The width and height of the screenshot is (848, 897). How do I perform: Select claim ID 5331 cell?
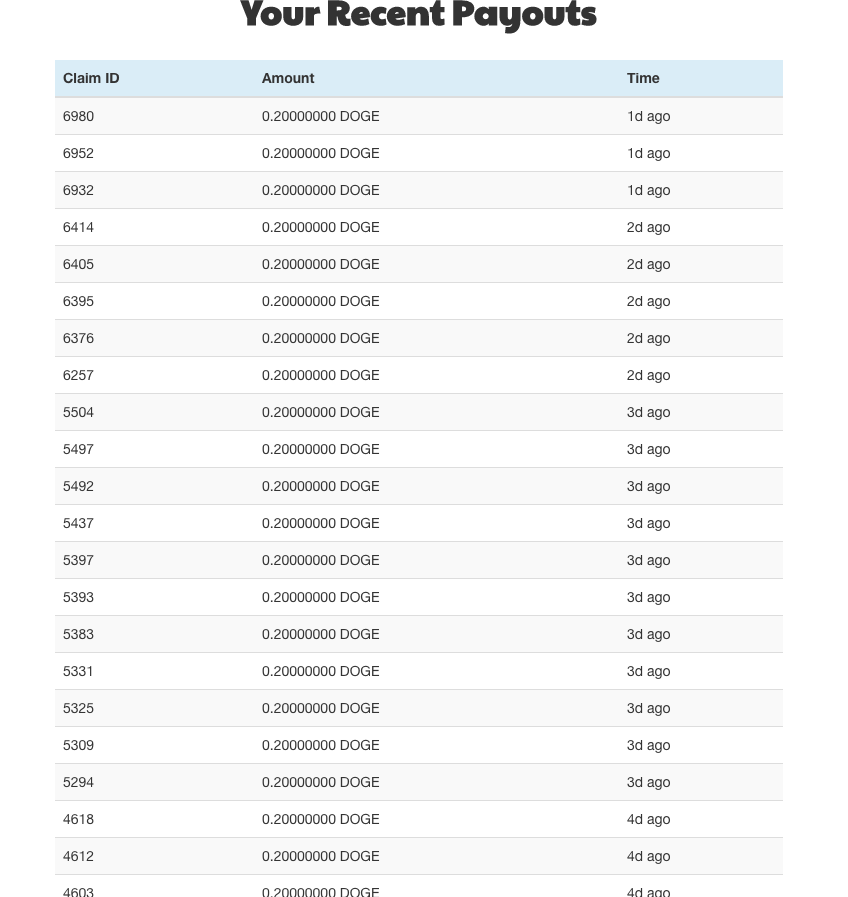pos(79,671)
